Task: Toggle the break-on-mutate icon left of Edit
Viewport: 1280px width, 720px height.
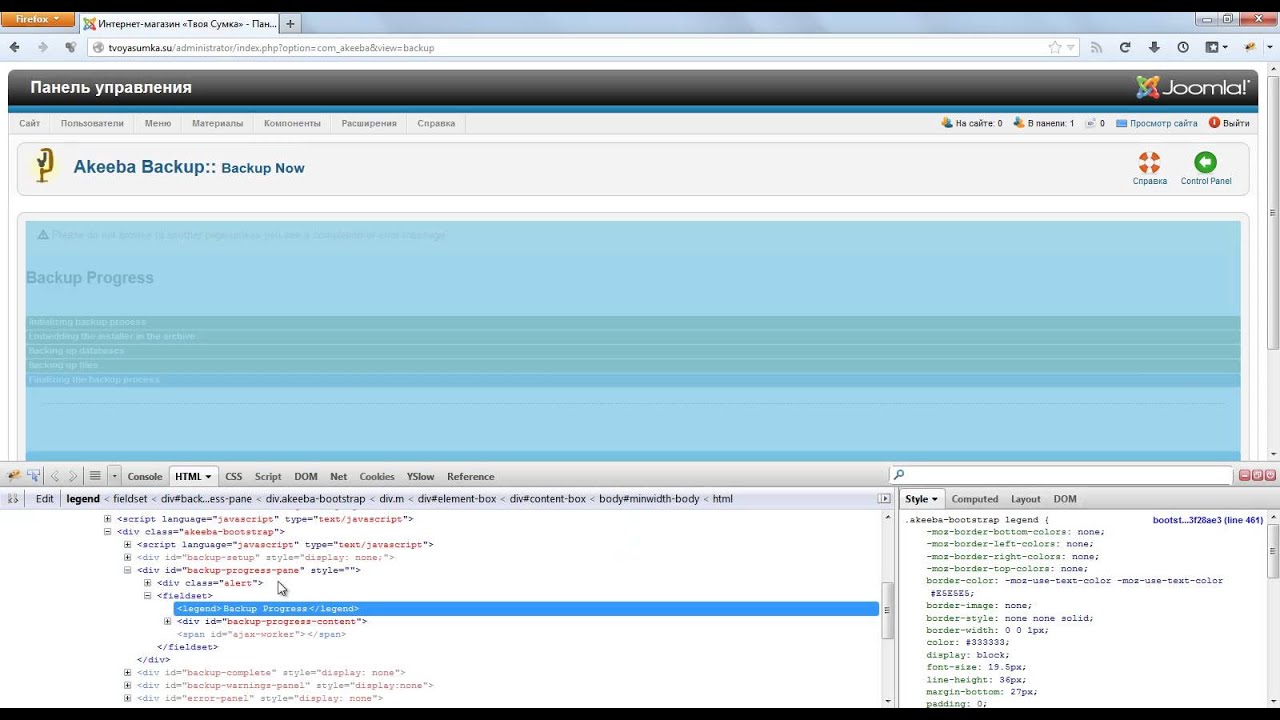Action: 13,498
